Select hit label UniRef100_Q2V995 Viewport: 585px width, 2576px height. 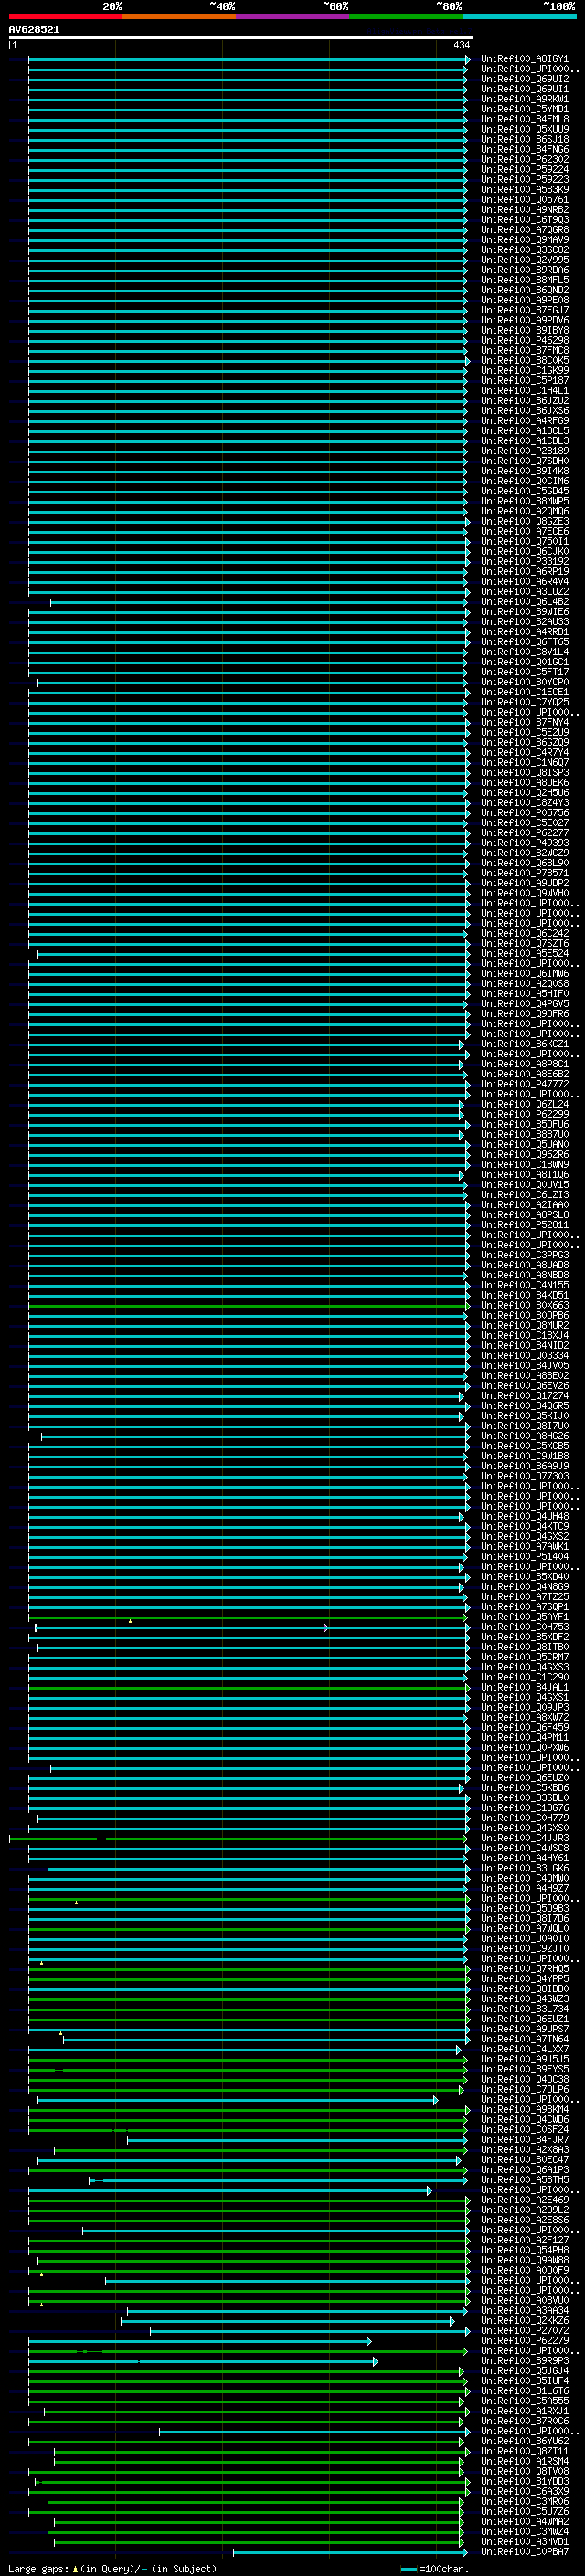pyautogui.click(x=524, y=260)
